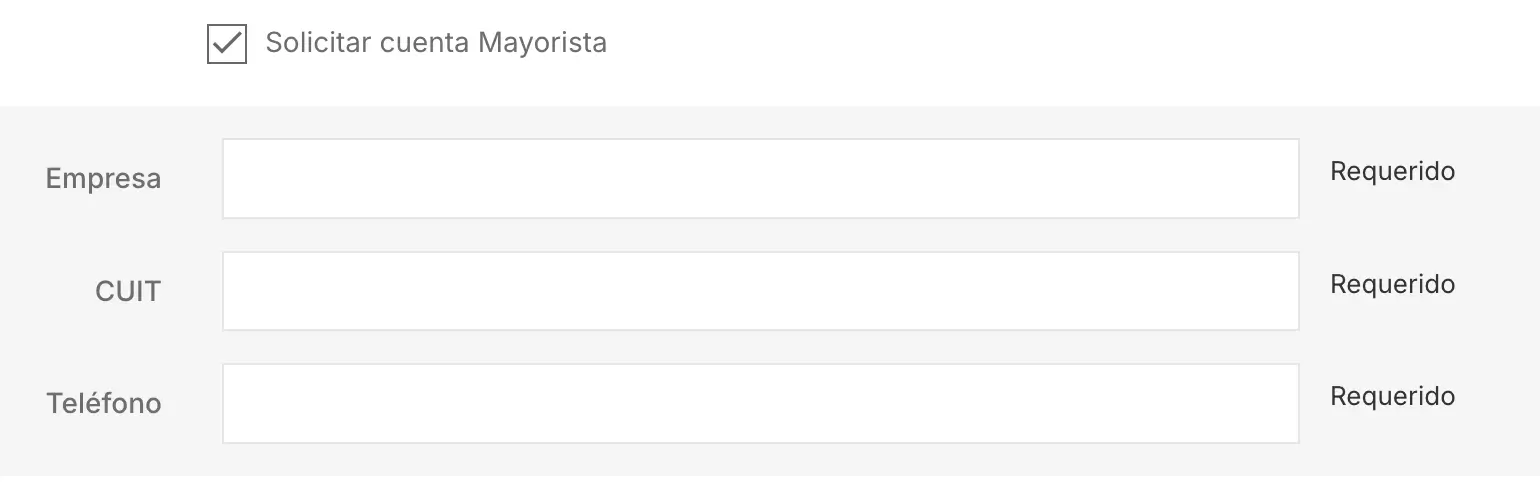Uncheck the Solicitar cuenta Mayorista checkbox
Image resolution: width=1540 pixels, height=496 pixels.
227,45
